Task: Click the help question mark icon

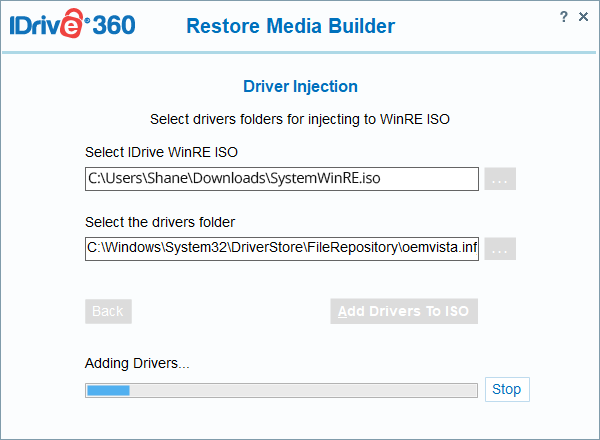Action: tap(563, 17)
